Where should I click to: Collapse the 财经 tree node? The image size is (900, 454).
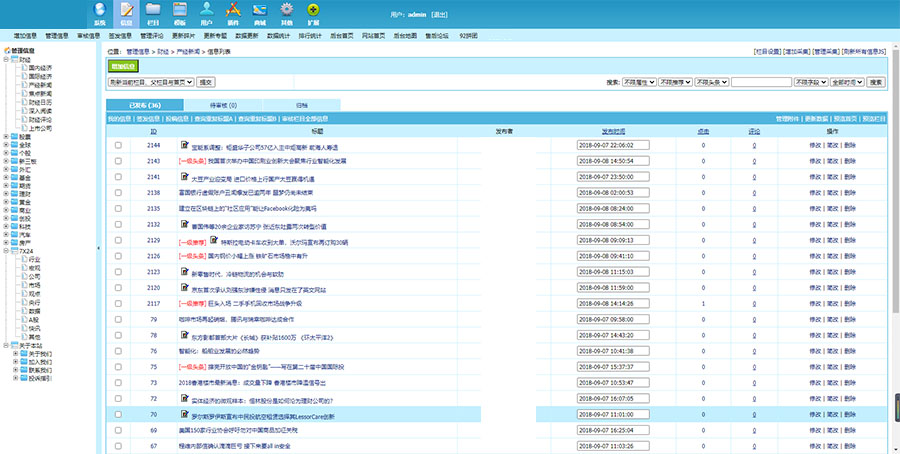click(x=6, y=59)
